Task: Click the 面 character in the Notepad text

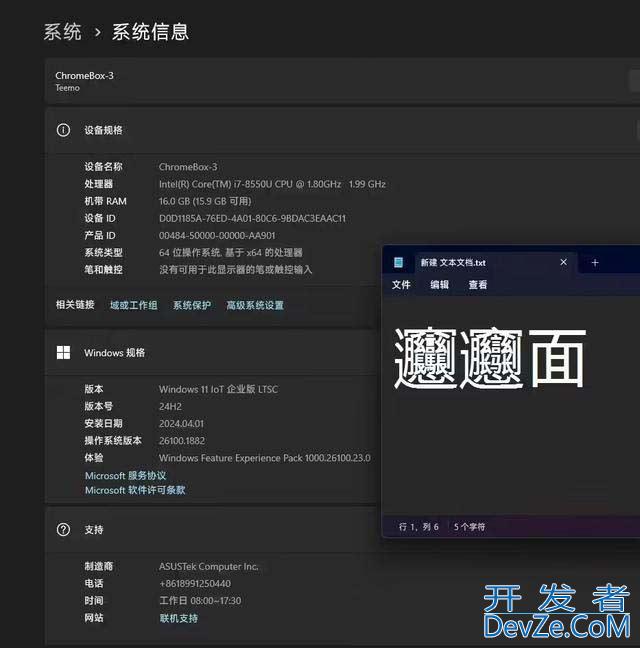Action: tap(557, 358)
